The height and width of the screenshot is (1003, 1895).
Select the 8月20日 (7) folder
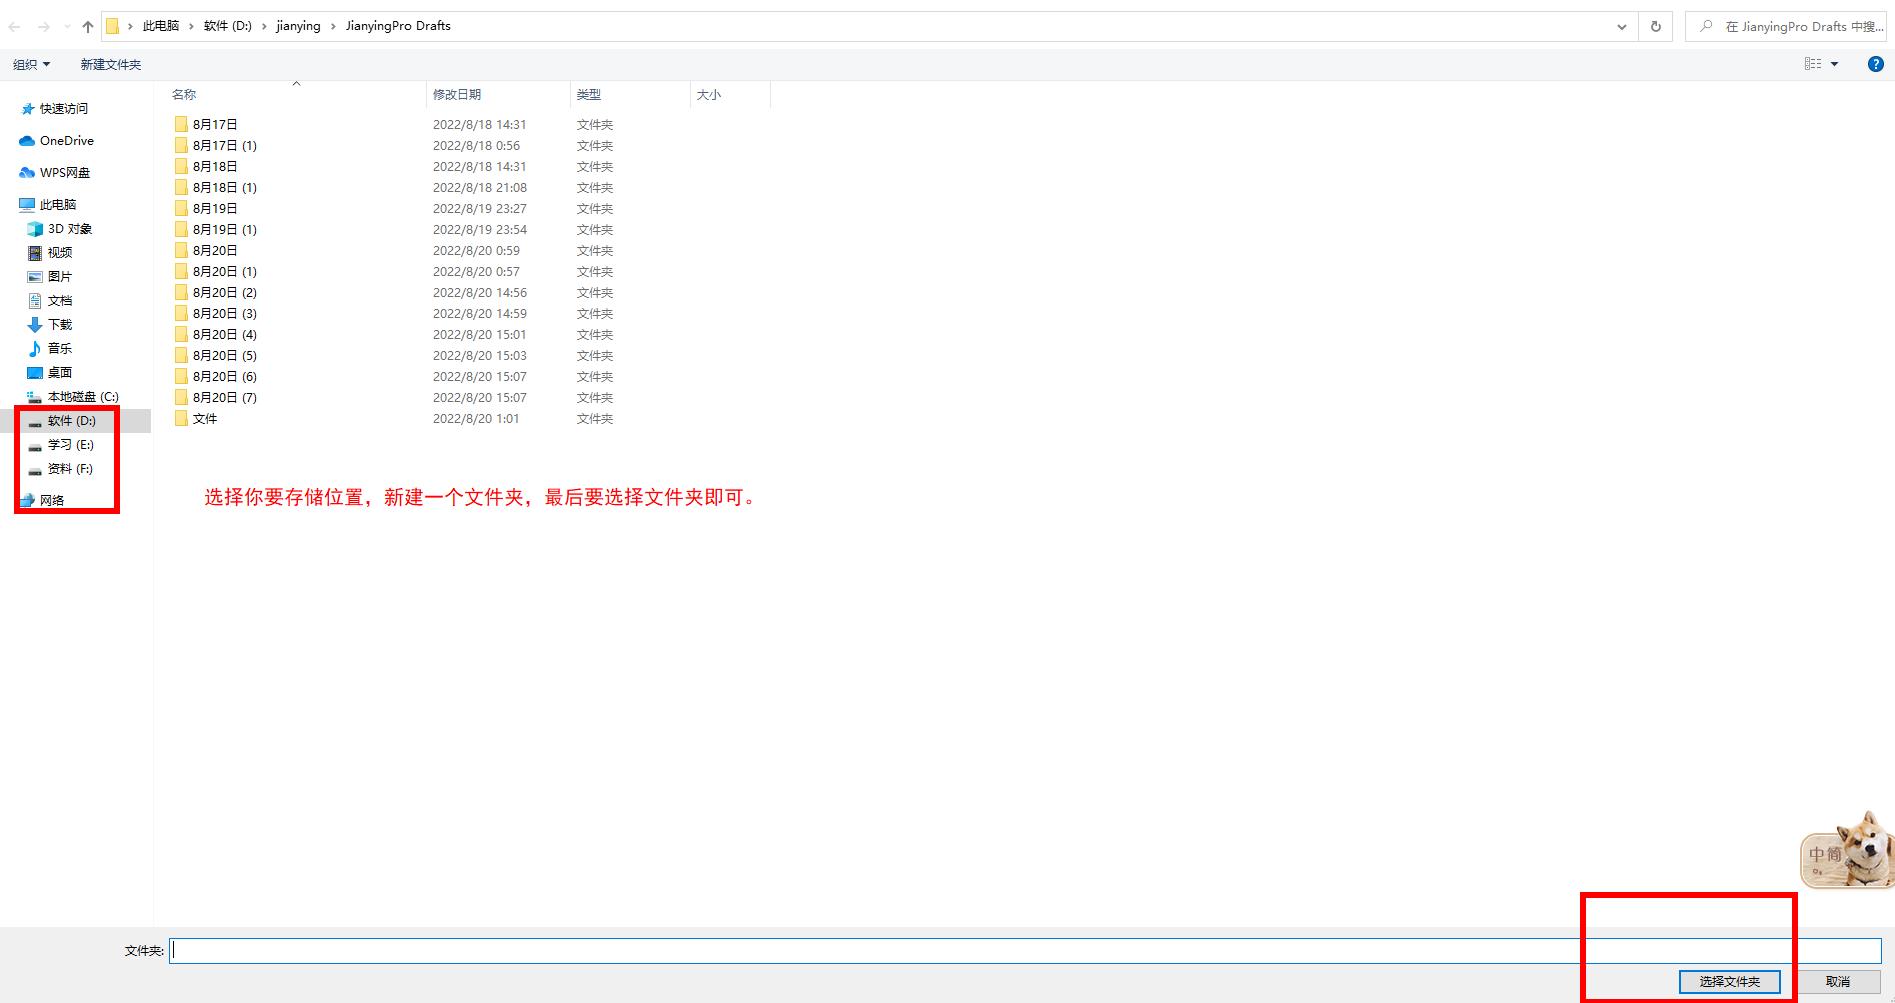pos(224,398)
